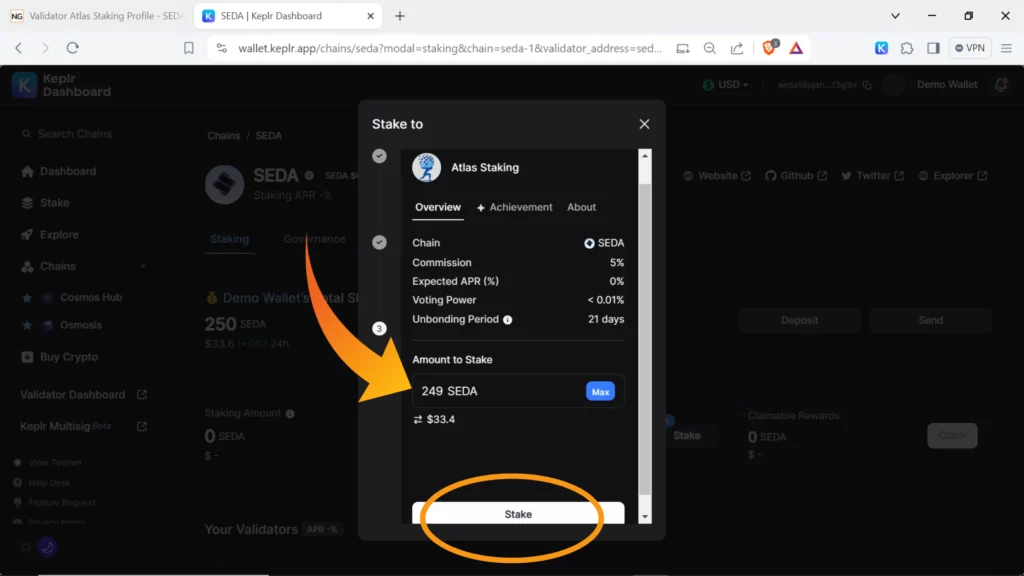Click the notification bell icon

[x=1001, y=85]
